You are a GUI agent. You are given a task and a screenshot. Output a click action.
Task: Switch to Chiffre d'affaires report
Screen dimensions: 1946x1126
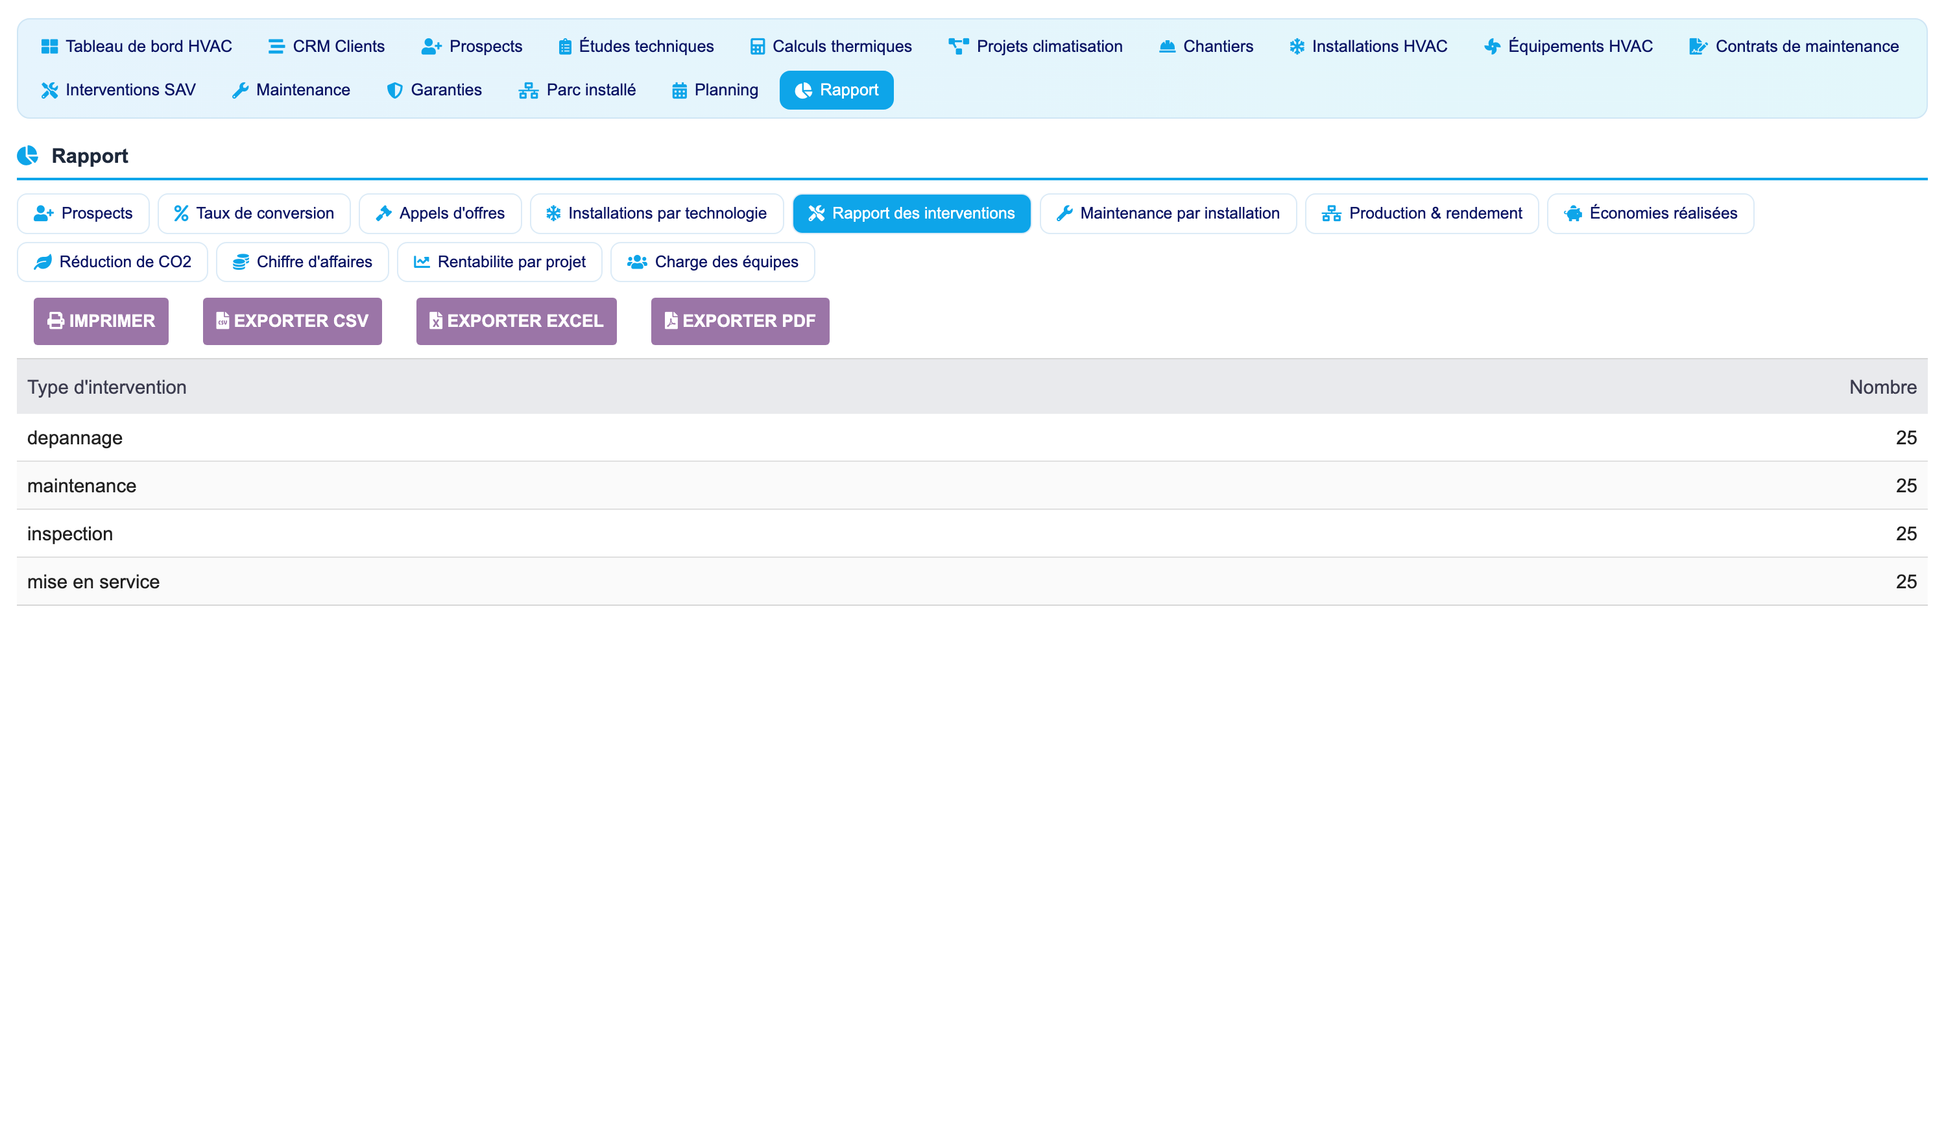coord(302,263)
